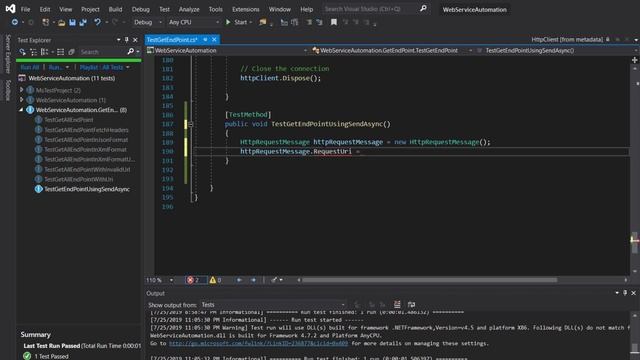Expand the WebServiceAutomation (1) tree node
This screenshot has height=360, width=640.
tap(22, 100)
